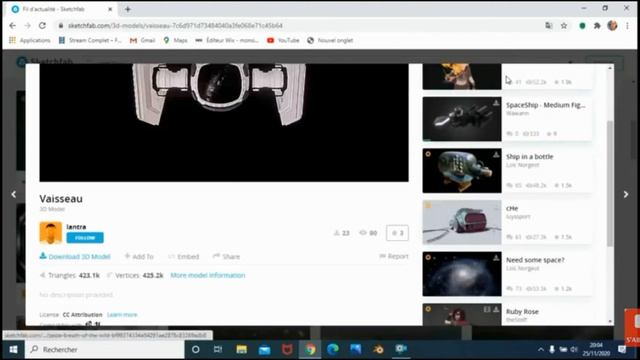Open SpaceShip Medium Fig thumbnail

tap(462, 119)
